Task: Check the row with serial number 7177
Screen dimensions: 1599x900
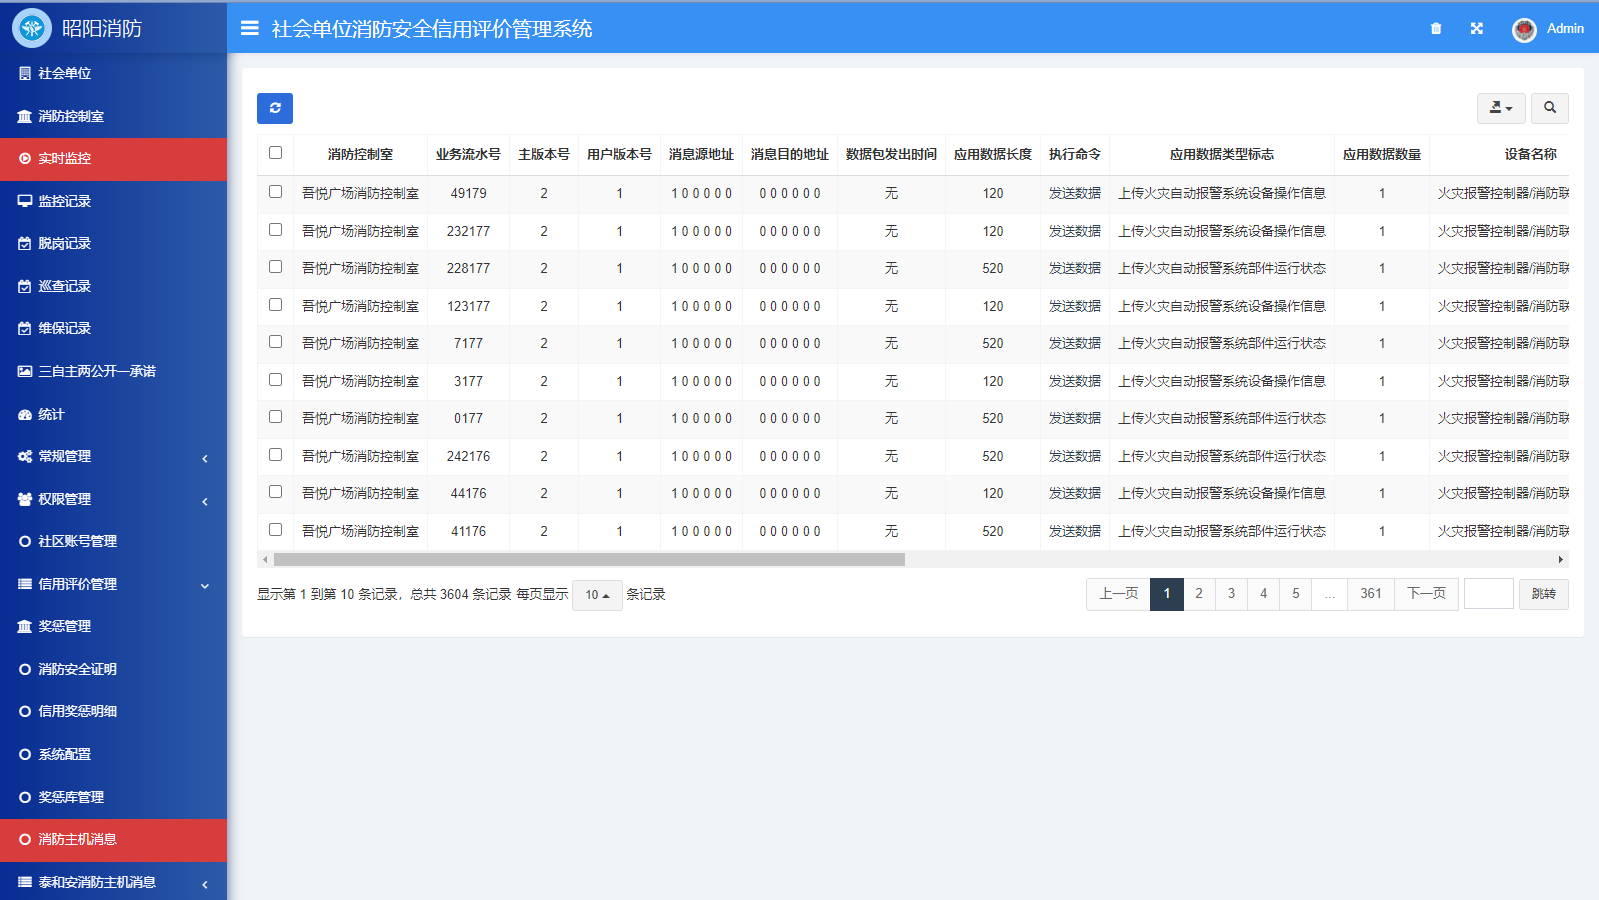Action: [x=275, y=341]
